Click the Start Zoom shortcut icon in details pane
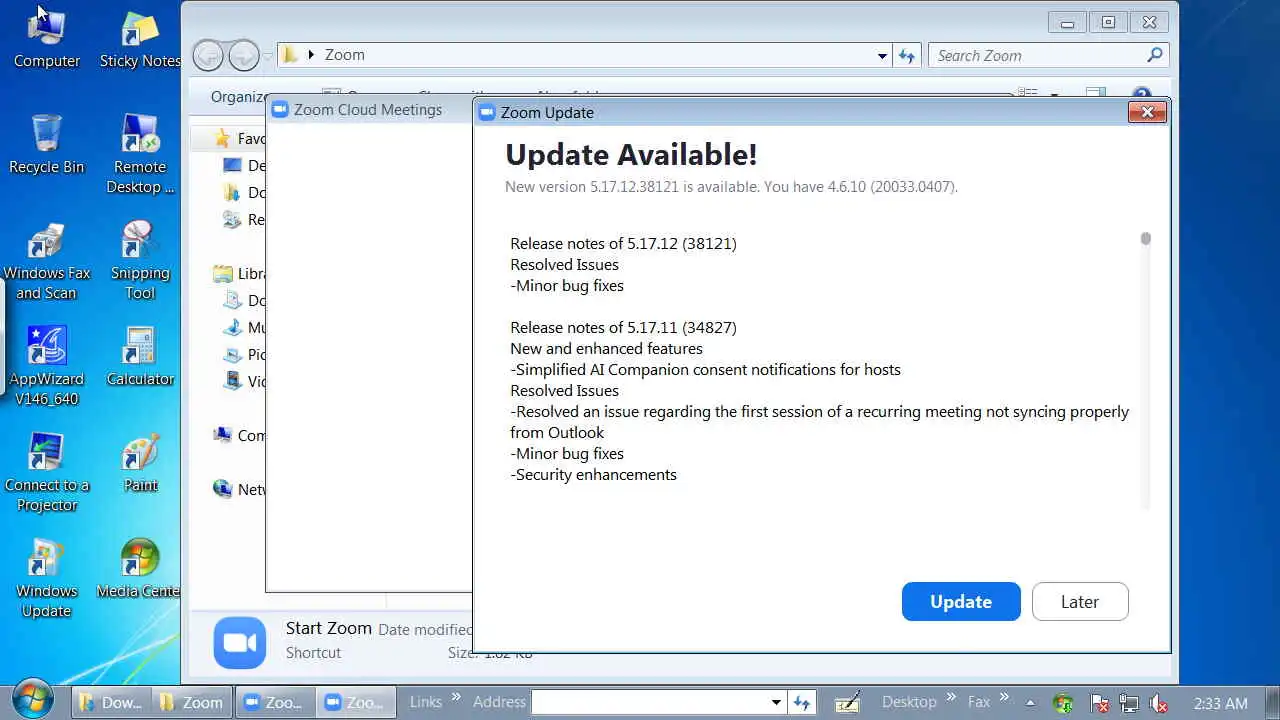The width and height of the screenshot is (1280, 720). coord(240,642)
